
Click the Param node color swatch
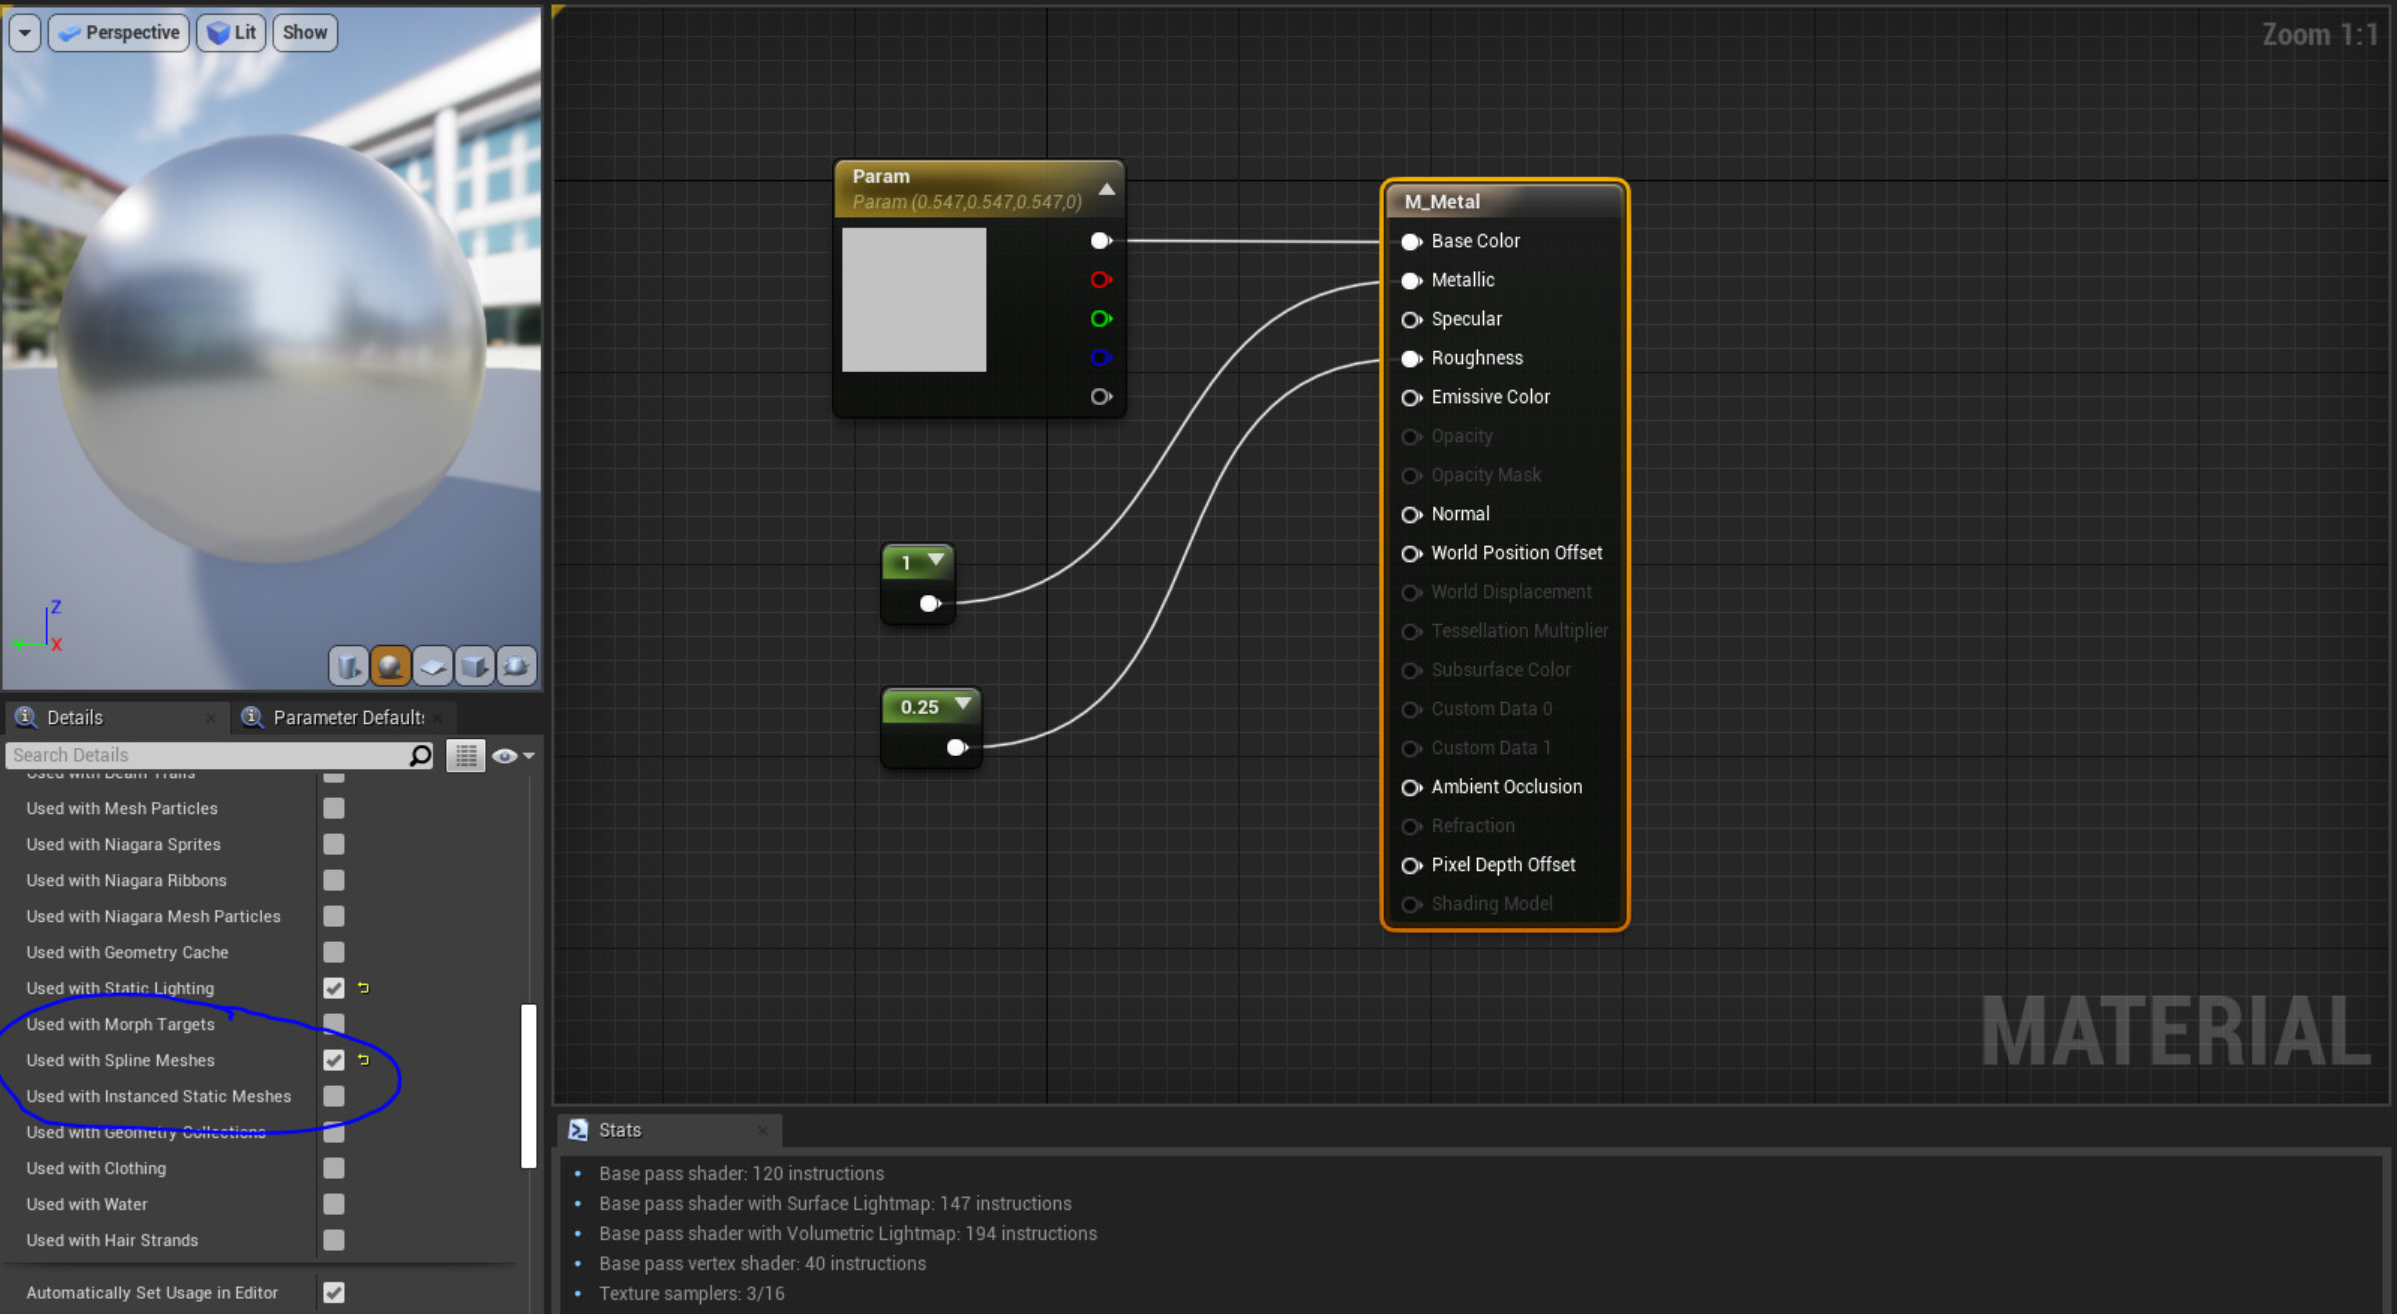click(913, 299)
